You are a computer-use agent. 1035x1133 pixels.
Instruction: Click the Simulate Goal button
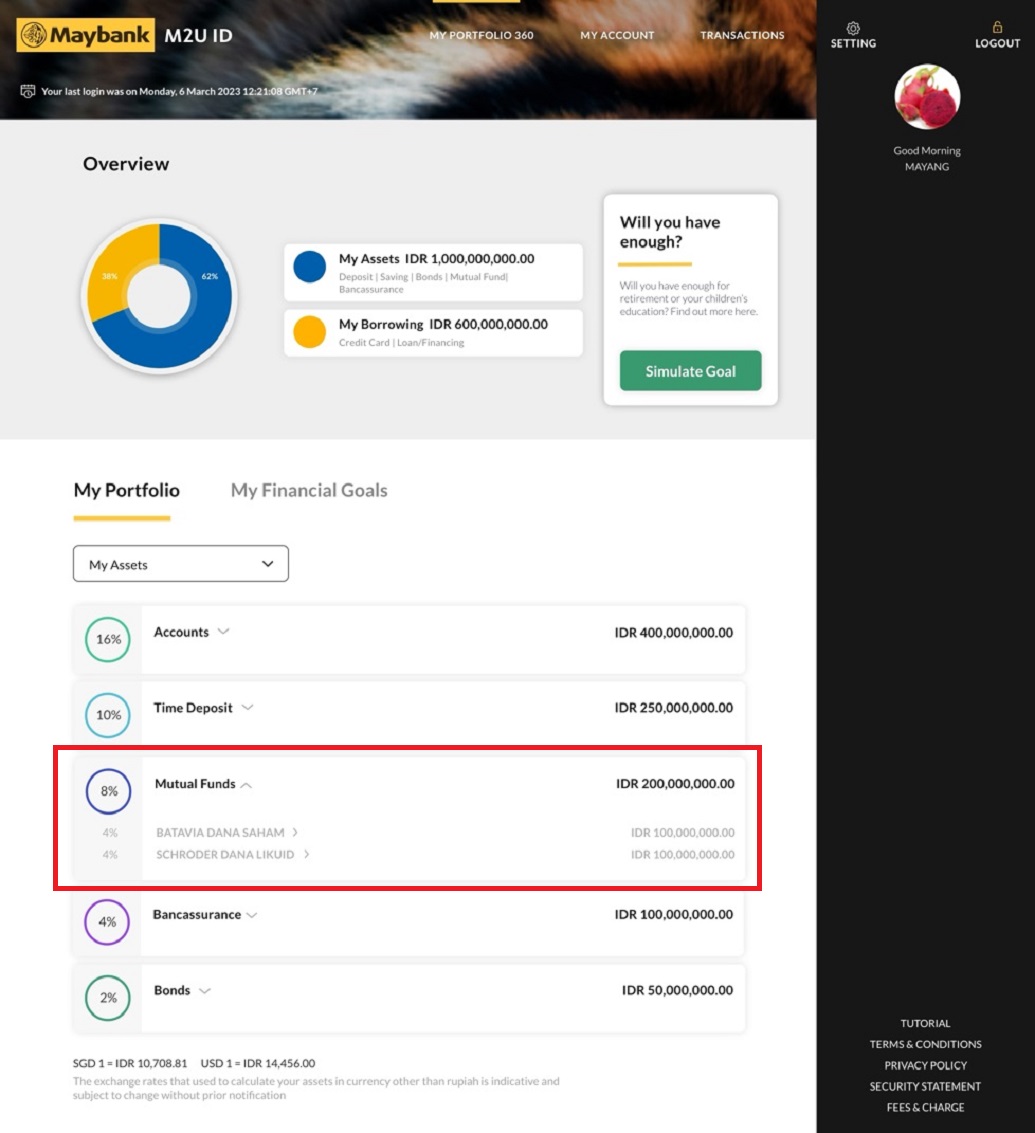pyautogui.click(x=690, y=371)
